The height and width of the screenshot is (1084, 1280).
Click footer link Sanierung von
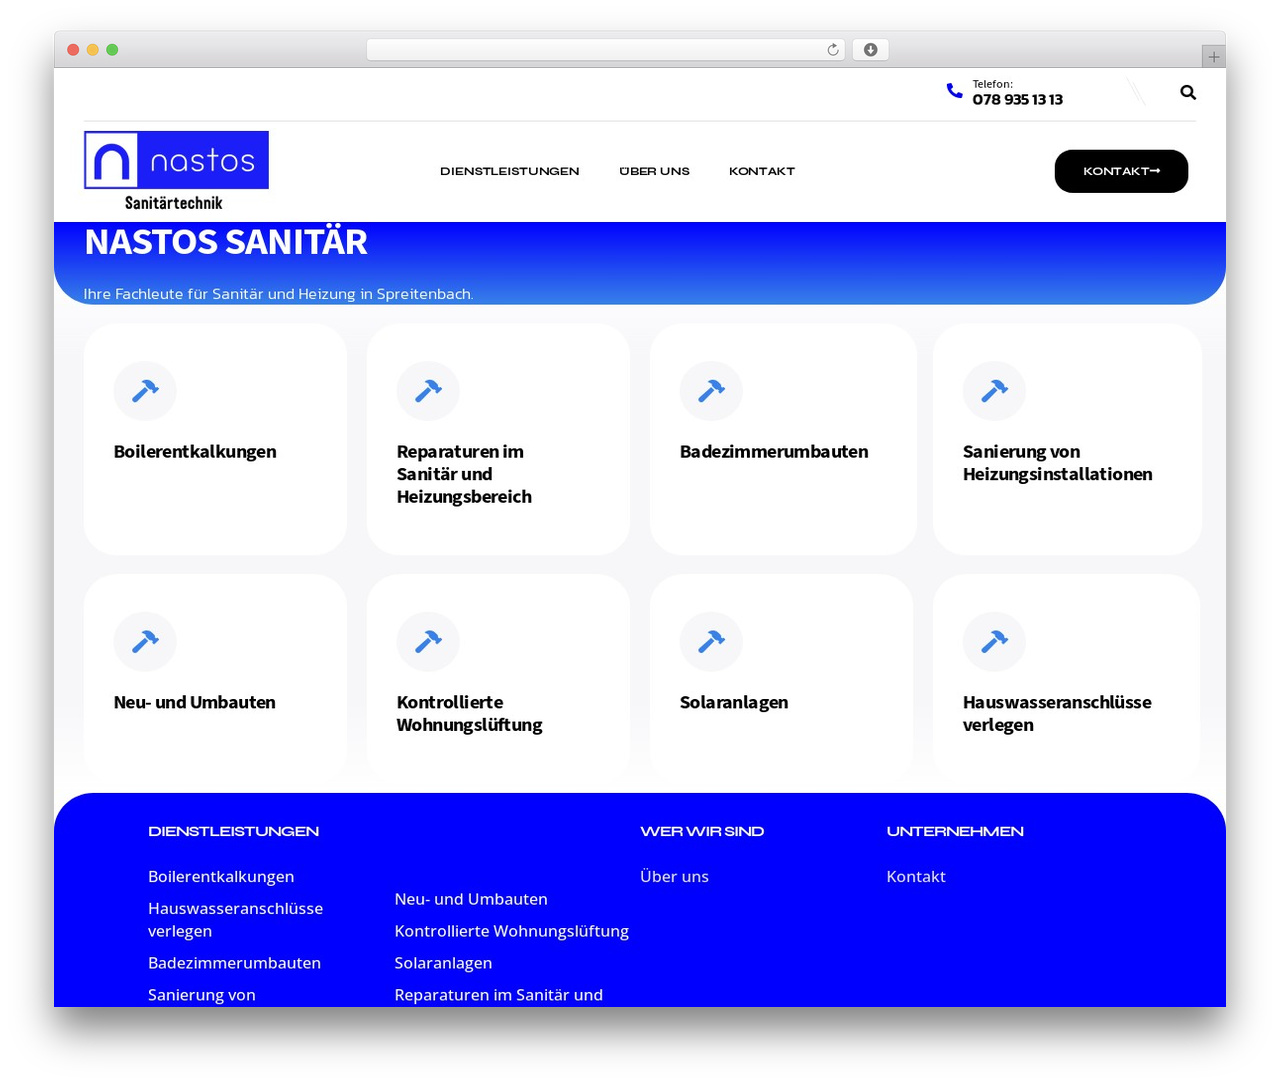tap(201, 994)
